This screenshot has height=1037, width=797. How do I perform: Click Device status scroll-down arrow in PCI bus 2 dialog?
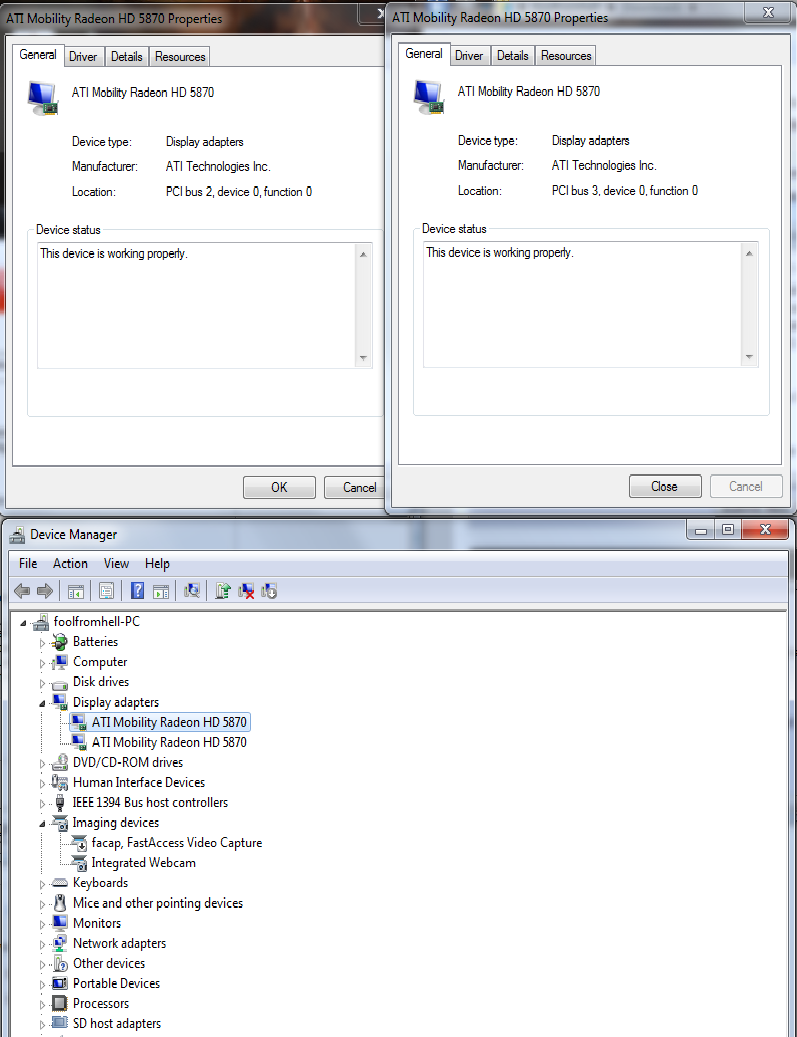(x=363, y=358)
